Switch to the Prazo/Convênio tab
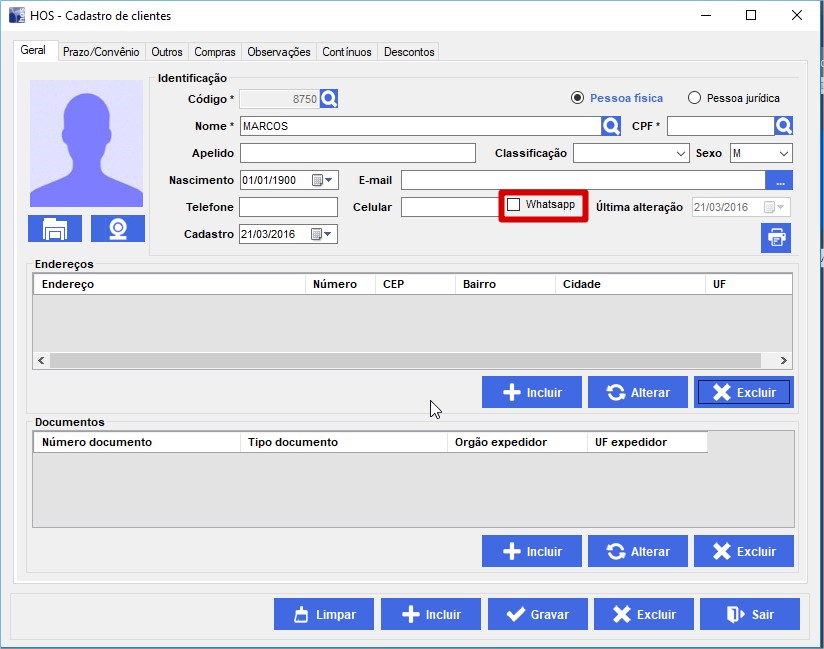824x649 pixels. (x=101, y=52)
